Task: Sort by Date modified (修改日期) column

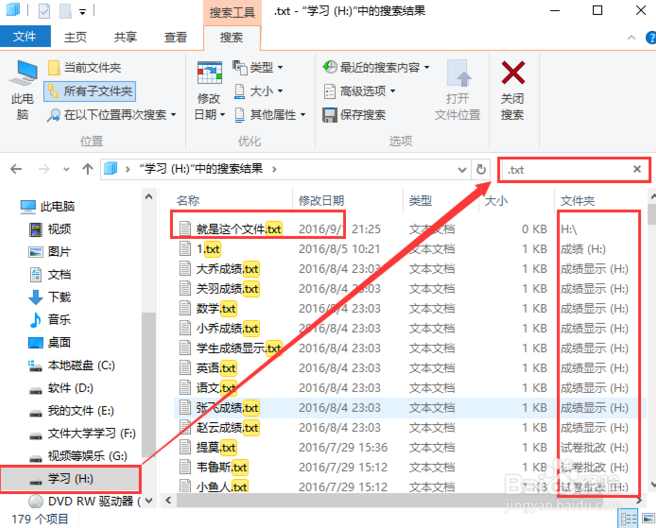Action: 321,201
